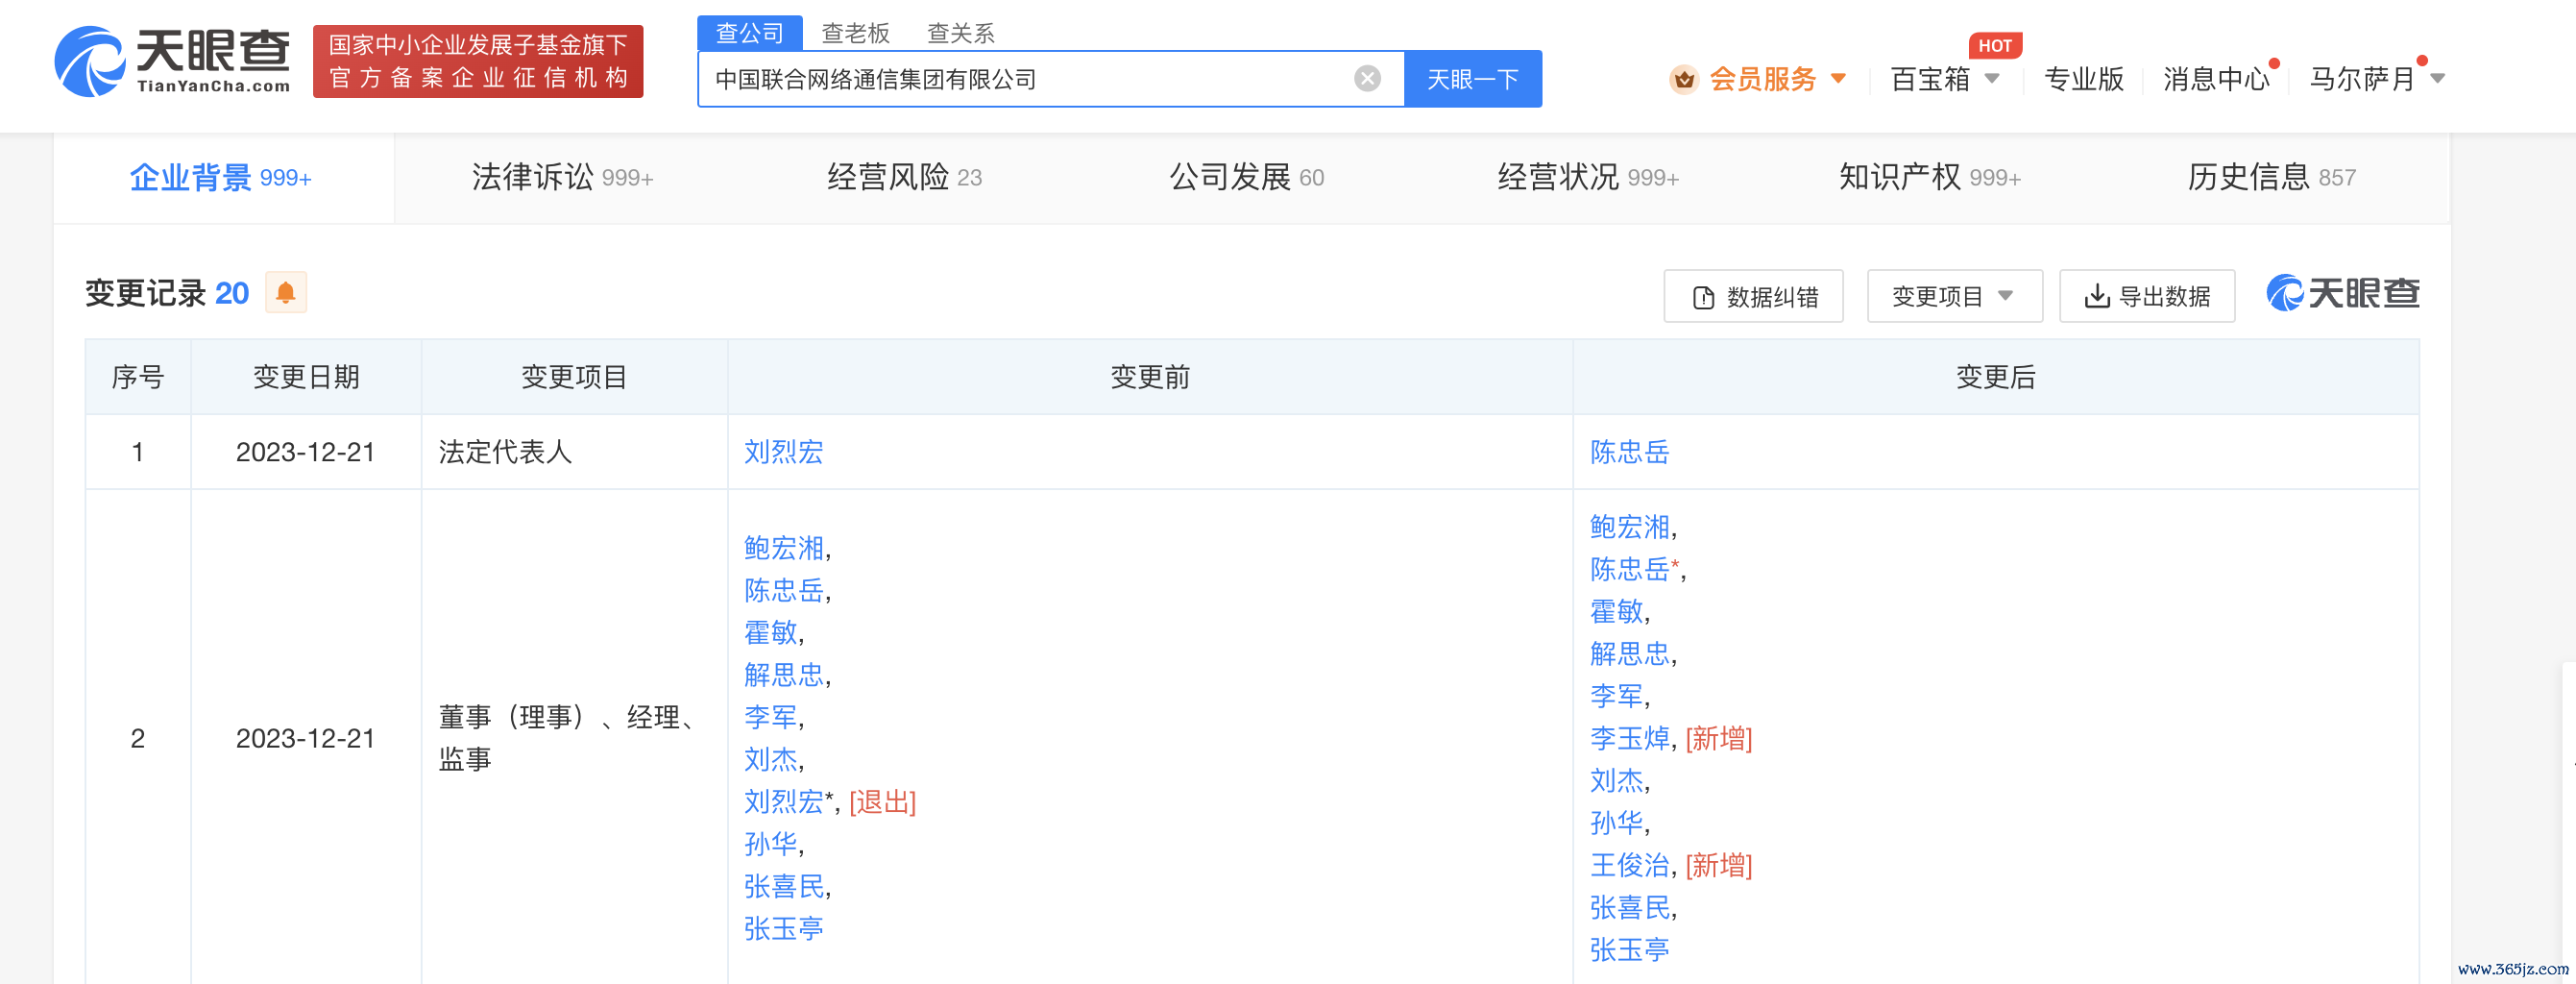The height and width of the screenshot is (984, 2576).
Task: Select the 查老板 search tab
Action: pos(855,33)
